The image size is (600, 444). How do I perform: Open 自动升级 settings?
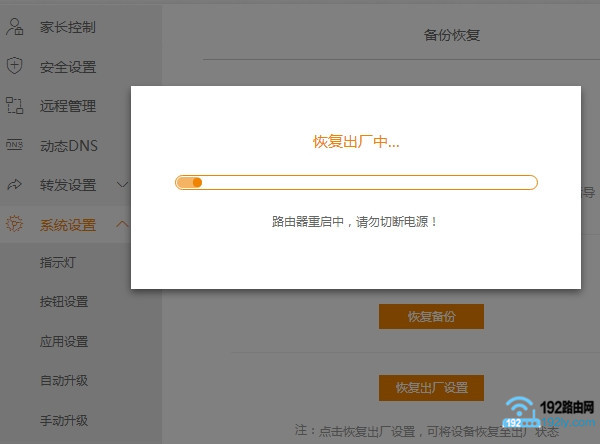[64, 380]
